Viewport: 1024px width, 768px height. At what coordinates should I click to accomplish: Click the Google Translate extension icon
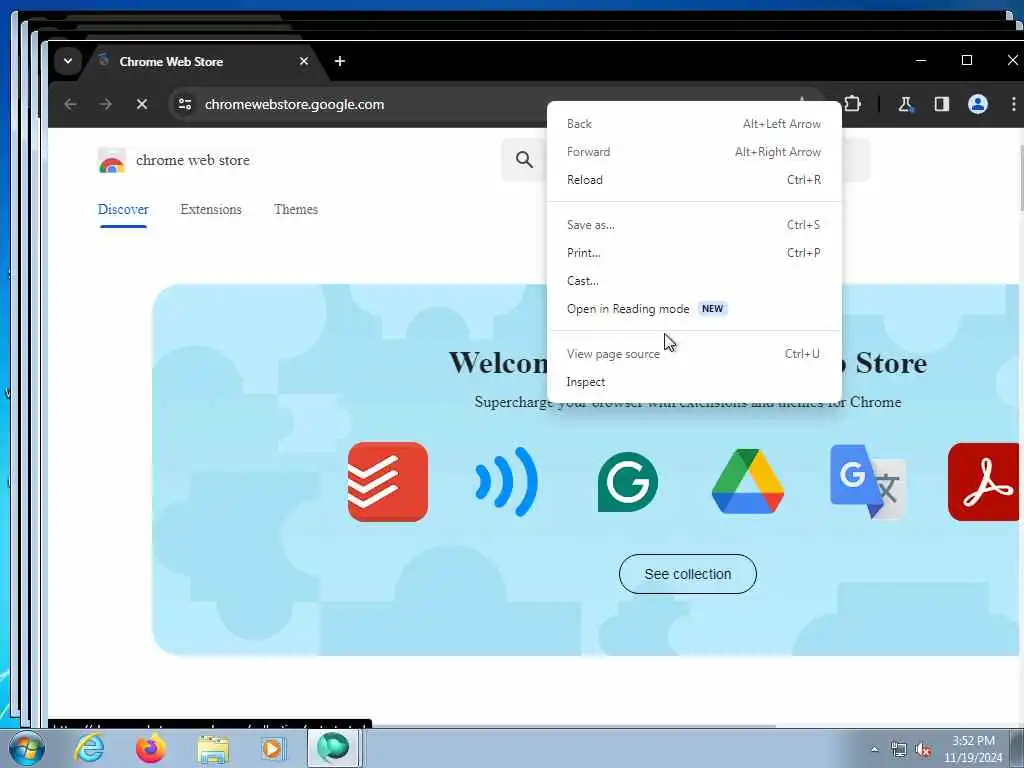[867, 481]
